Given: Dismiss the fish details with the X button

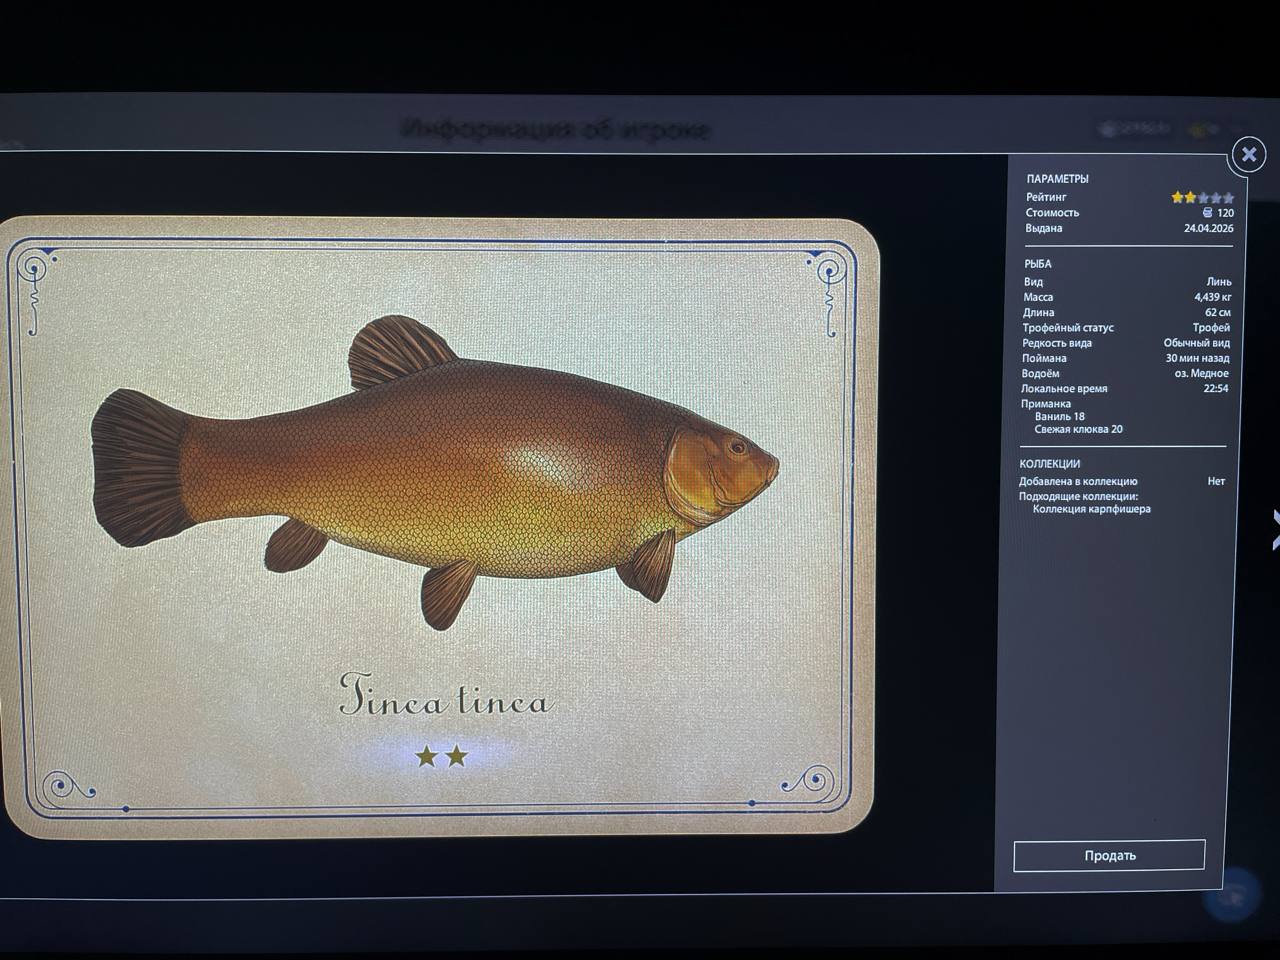Looking at the screenshot, I should coord(1248,155).
